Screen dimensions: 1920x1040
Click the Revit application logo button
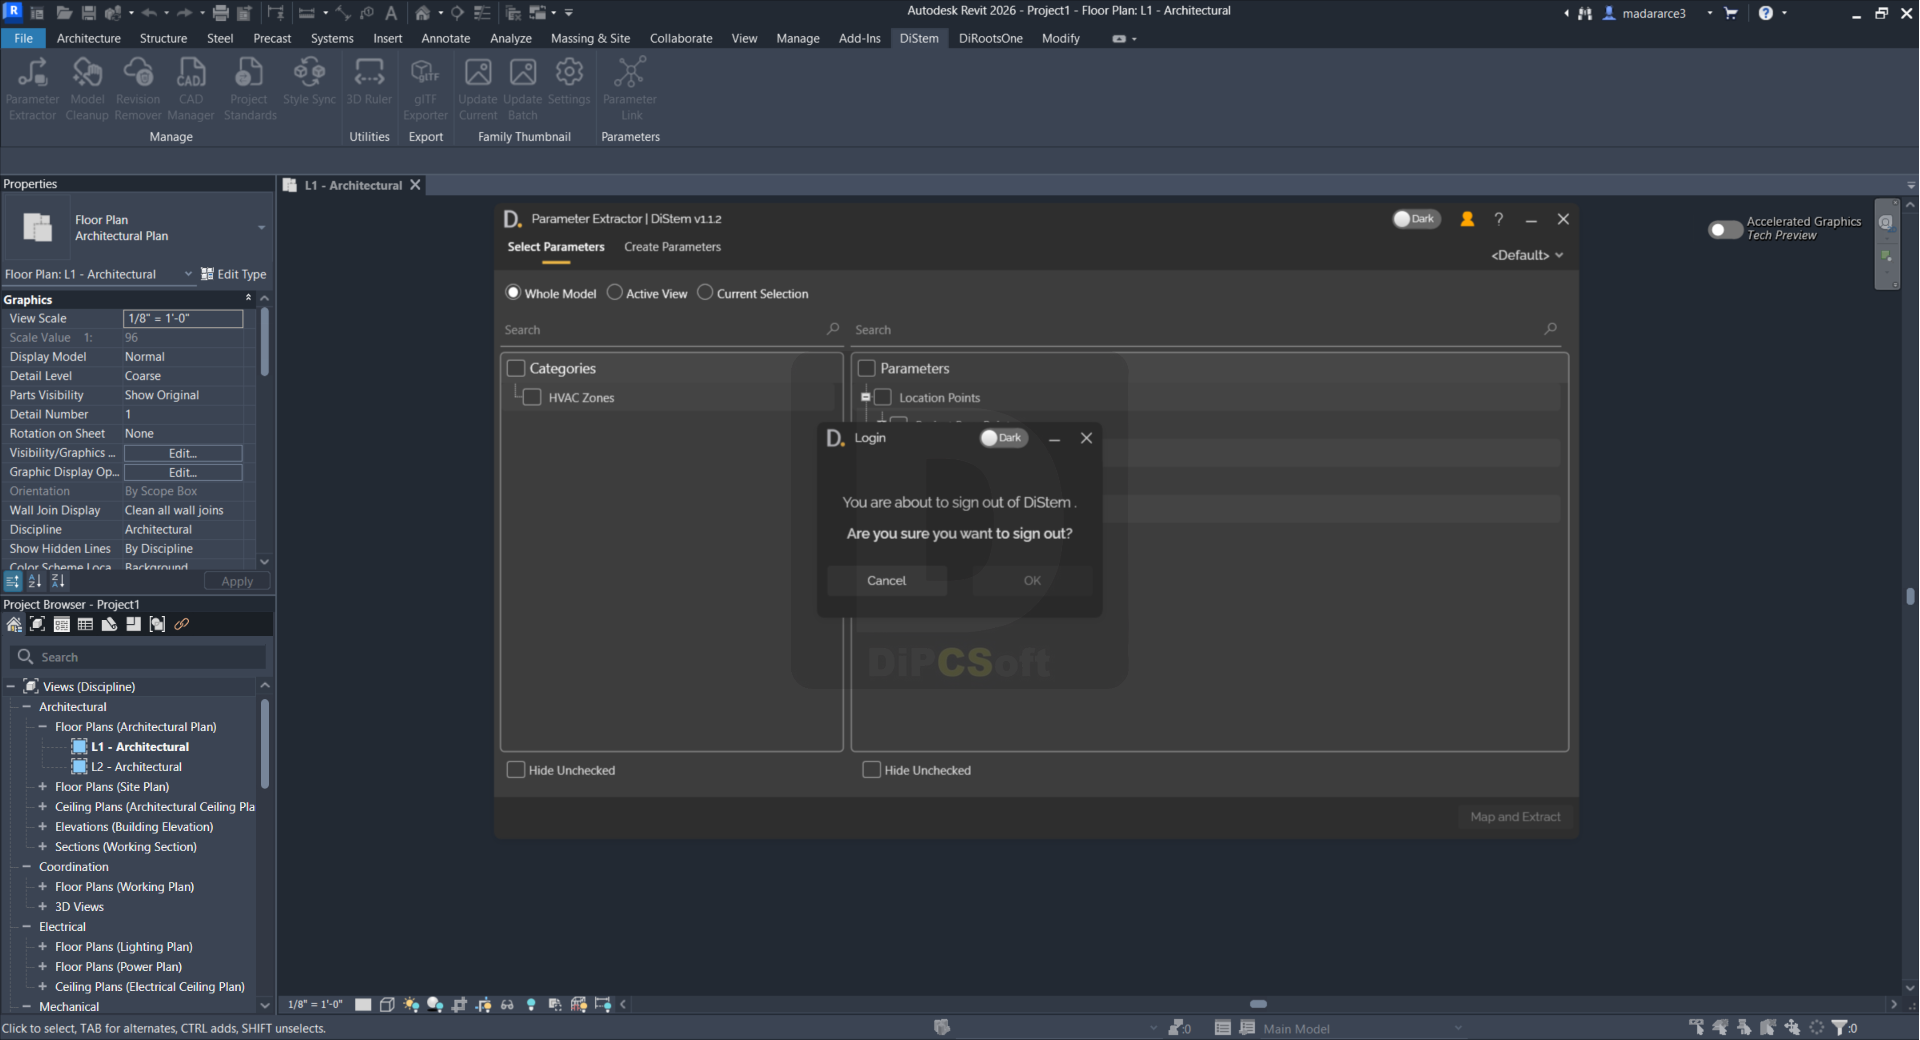tap(13, 12)
